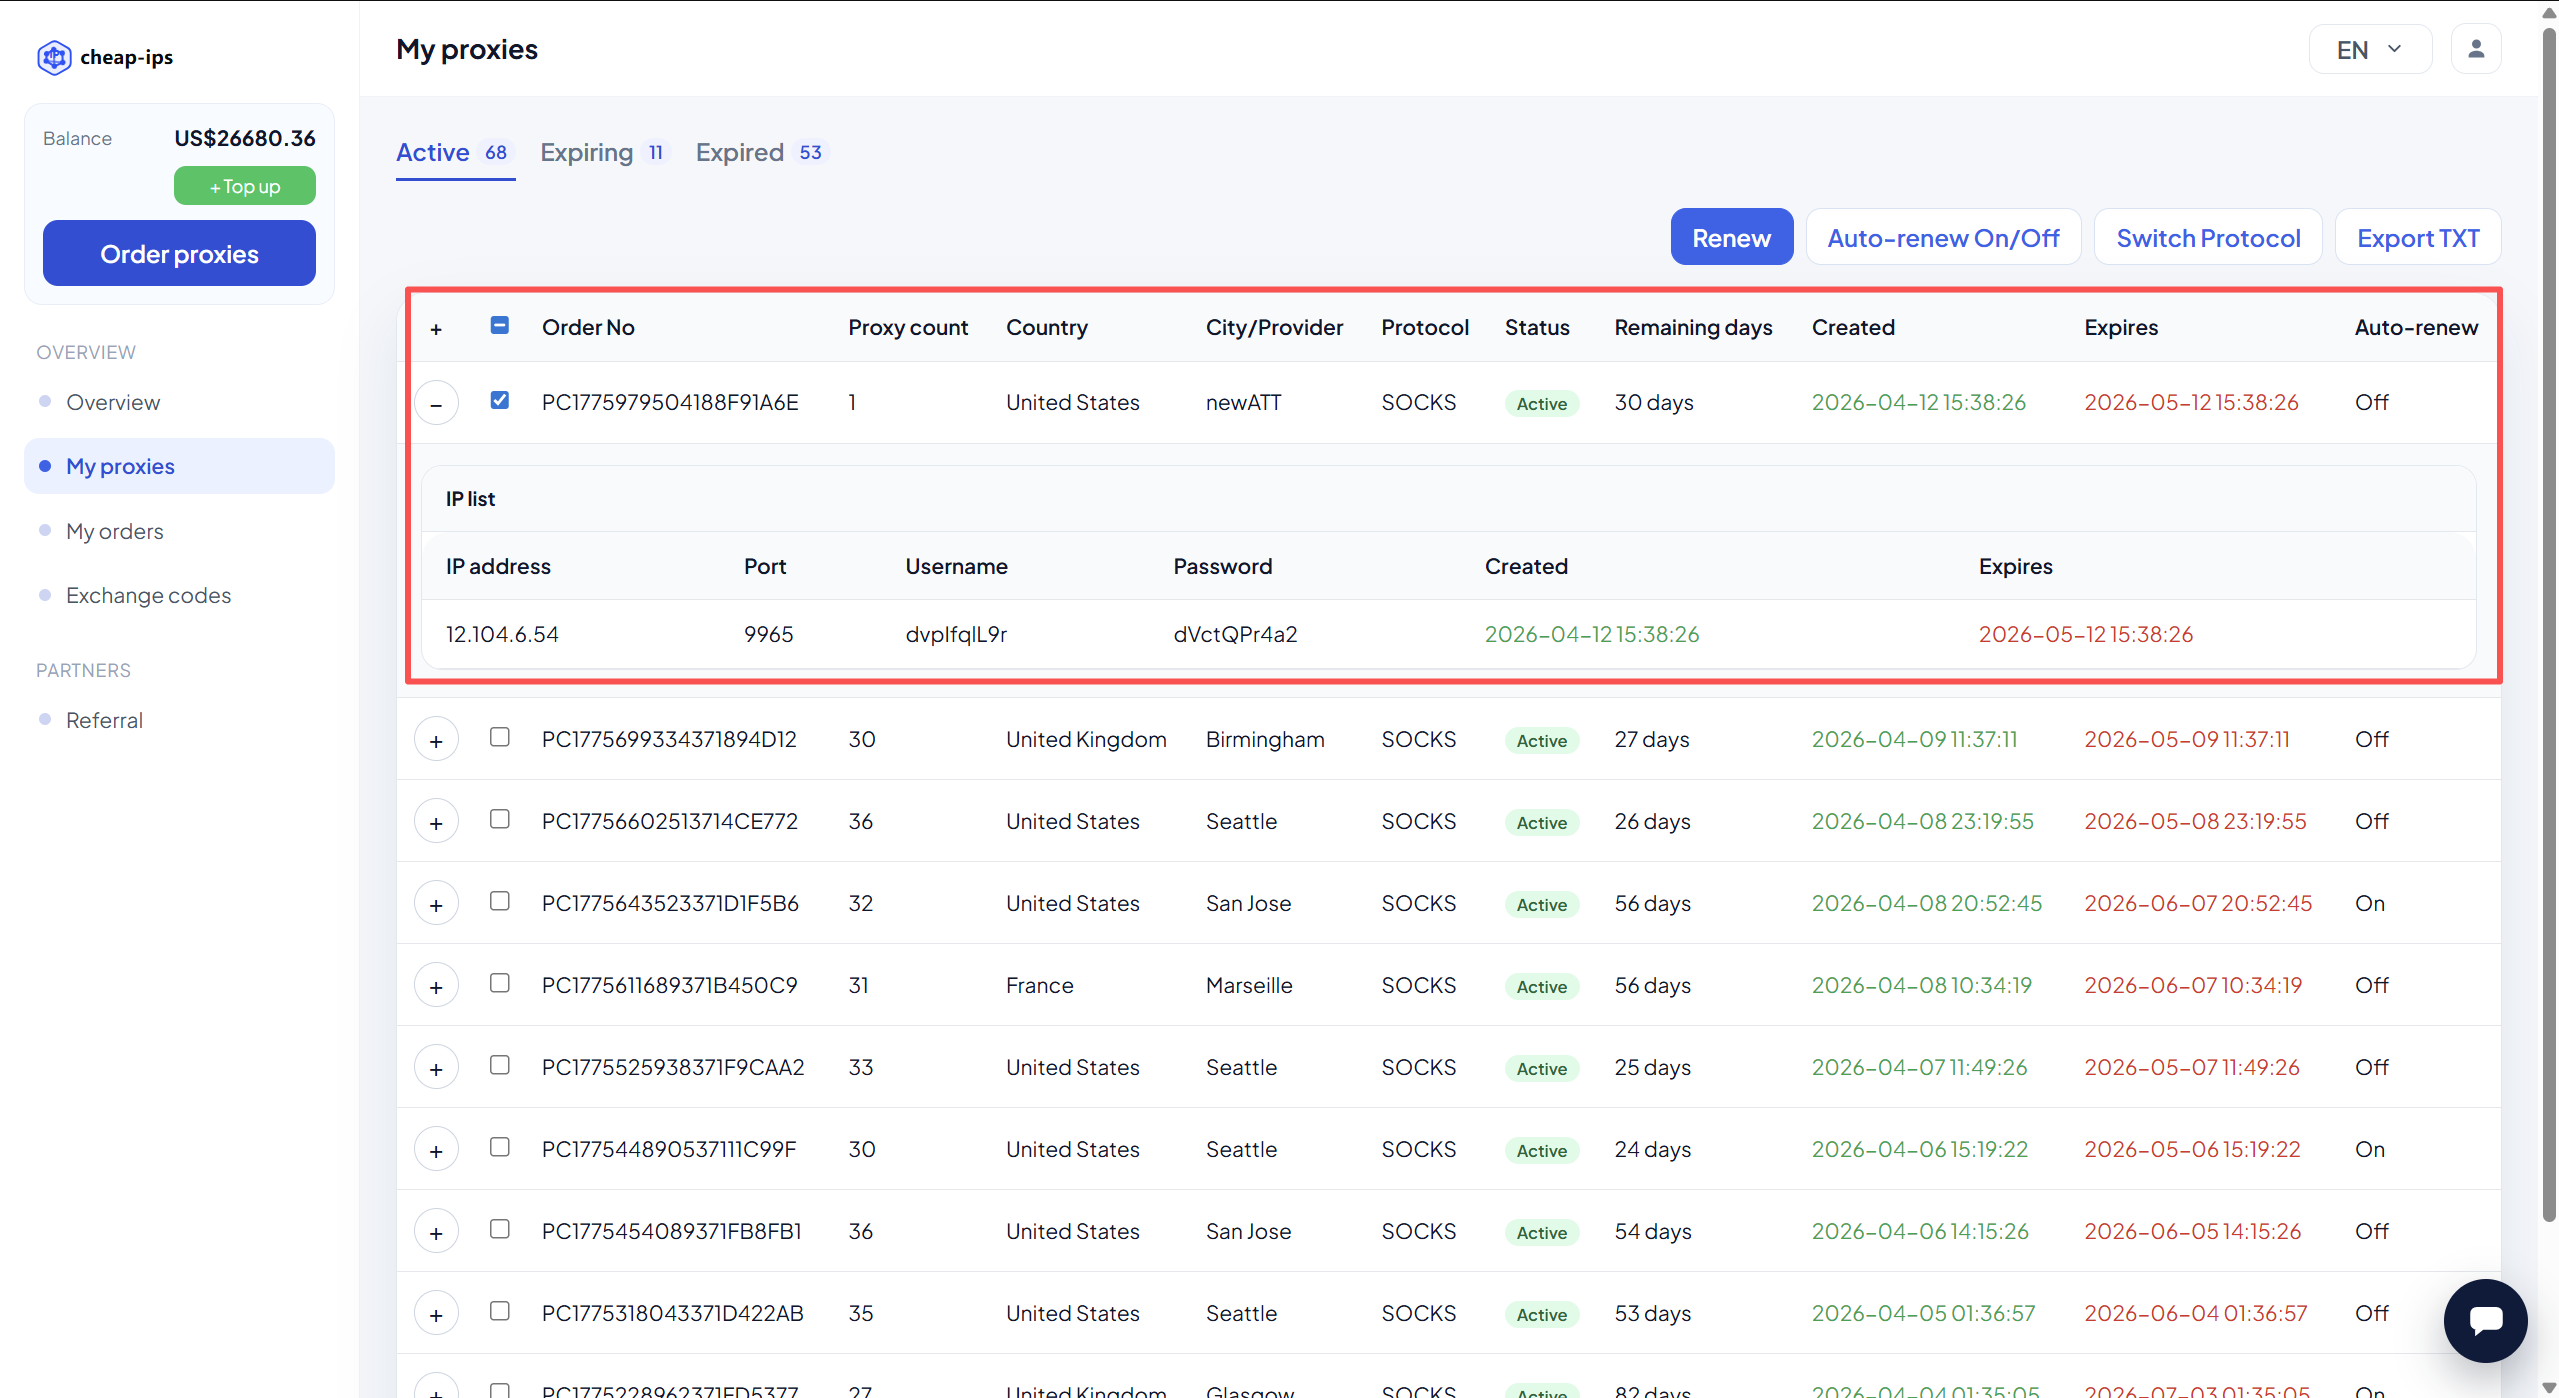Expand order PC177531804337ID422AB row
Viewport: 2559px width, 1398px height.
[436, 1315]
